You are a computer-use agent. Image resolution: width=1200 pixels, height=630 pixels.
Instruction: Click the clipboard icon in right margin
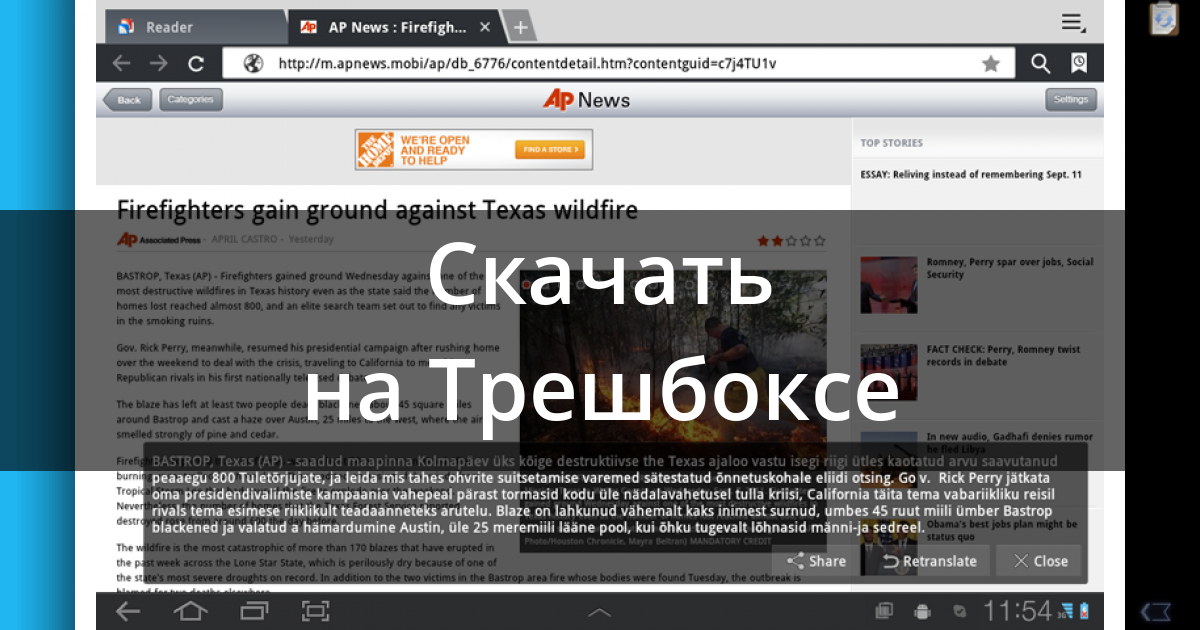pos(1164,18)
